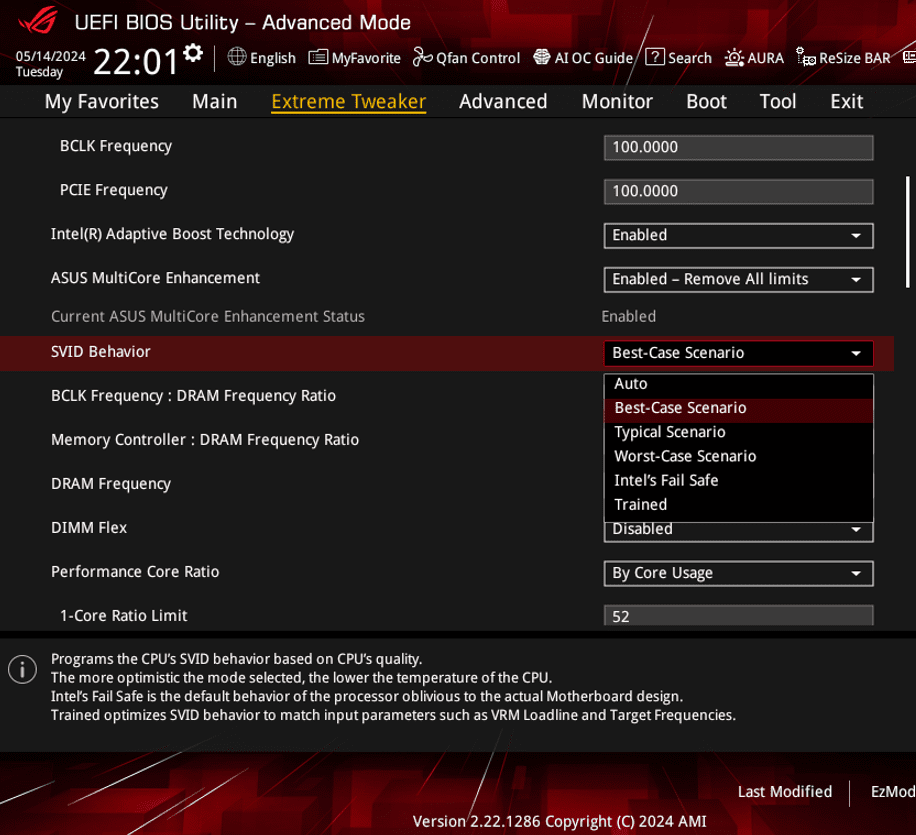Click arrow of SVID Behavior dropdown
Image resolution: width=916 pixels, height=835 pixels.
pos(856,354)
